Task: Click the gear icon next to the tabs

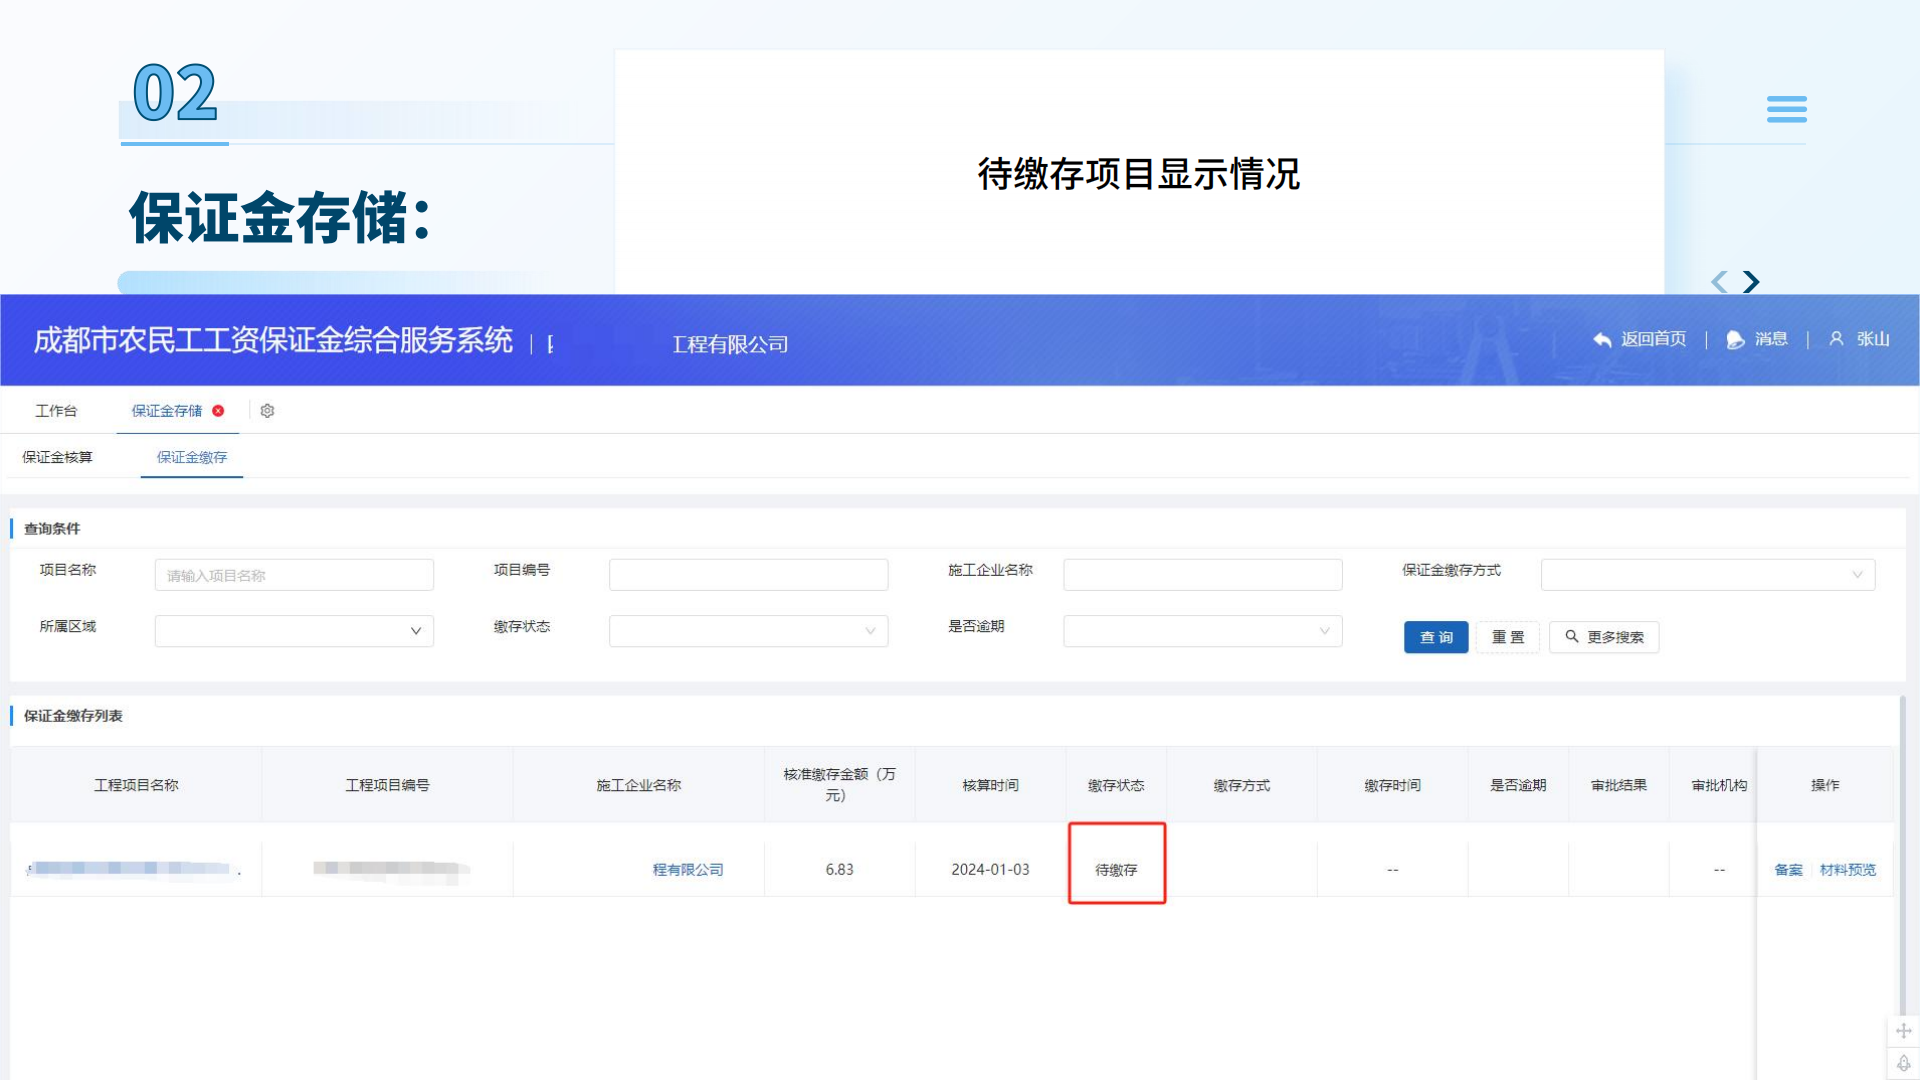Action: pyautogui.click(x=267, y=411)
